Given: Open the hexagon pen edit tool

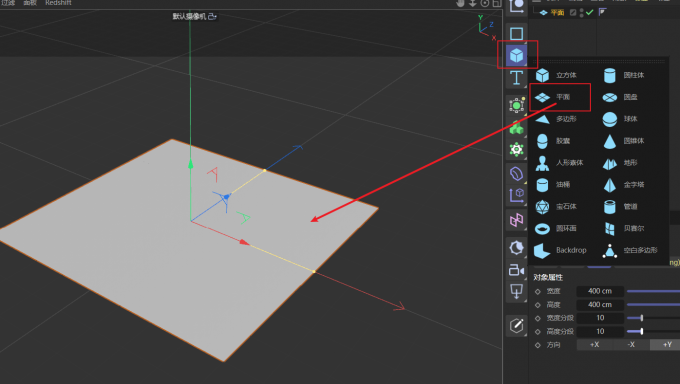Looking at the screenshot, I should (517, 325).
